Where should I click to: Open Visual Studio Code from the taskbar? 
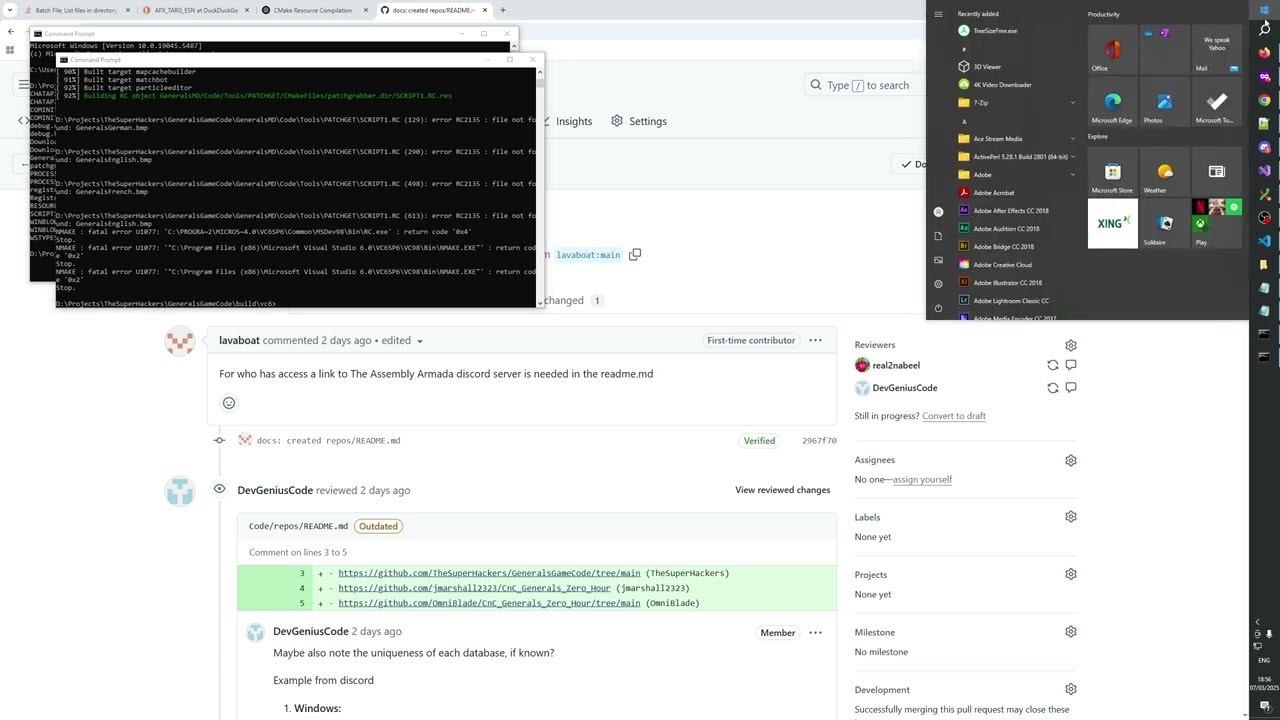click(1264, 241)
